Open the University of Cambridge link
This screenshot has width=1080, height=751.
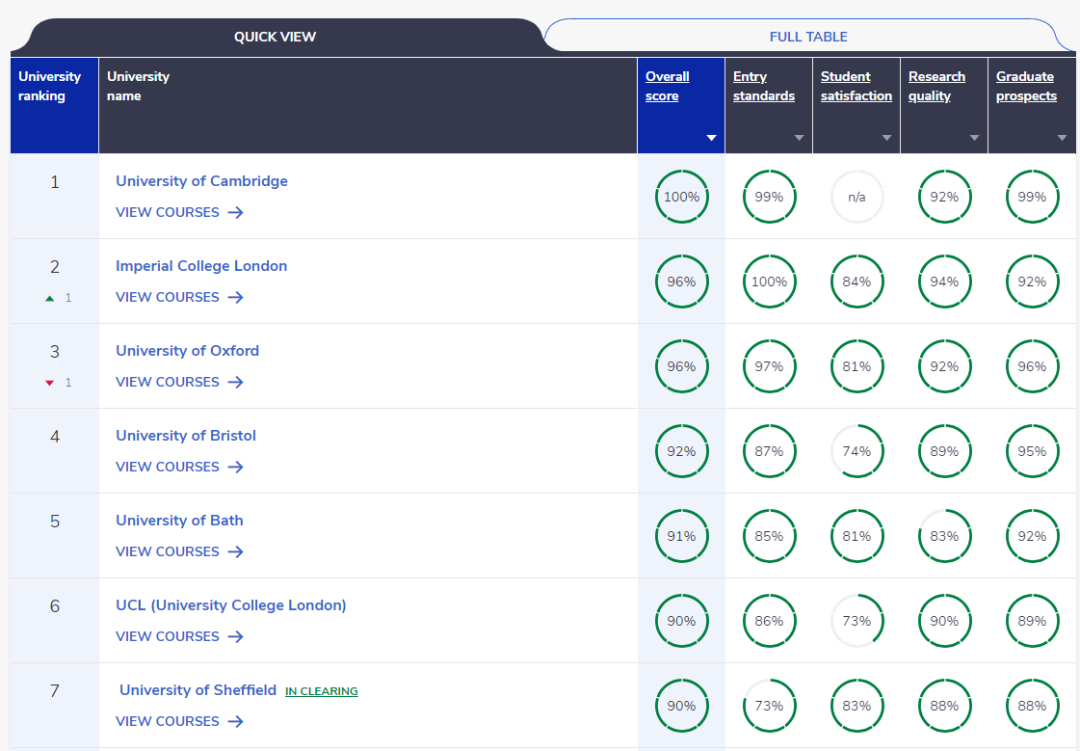click(x=201, y=181)
